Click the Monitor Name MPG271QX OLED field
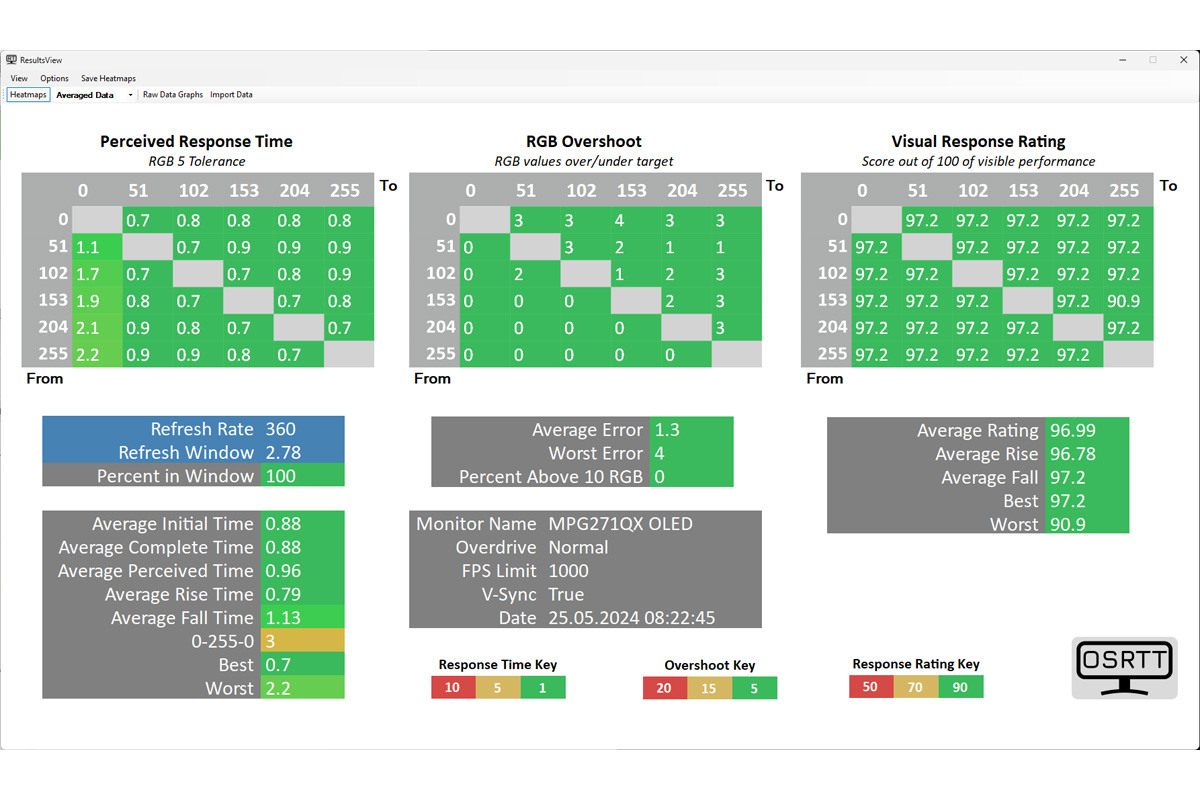Image resolution: width=1200 pixels, height=800 pixels. click(620, 524)
